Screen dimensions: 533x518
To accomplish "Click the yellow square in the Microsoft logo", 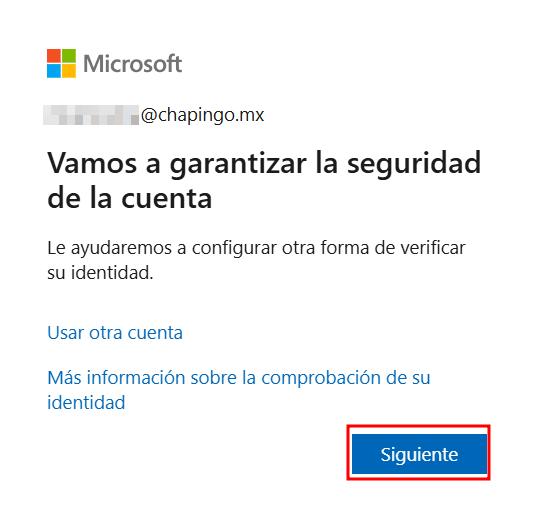I will tap(69, 71).
